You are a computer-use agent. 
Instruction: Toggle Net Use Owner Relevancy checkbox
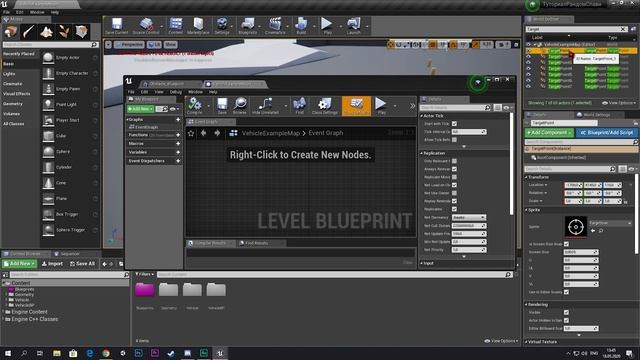[x=454, y=193]
